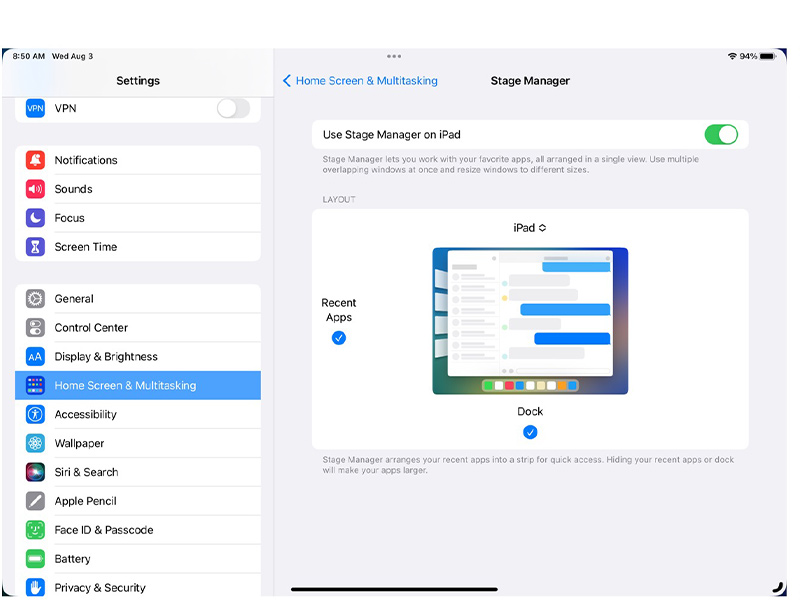
Task: Open Accessibility settings
Action: [x=138, y=414]
